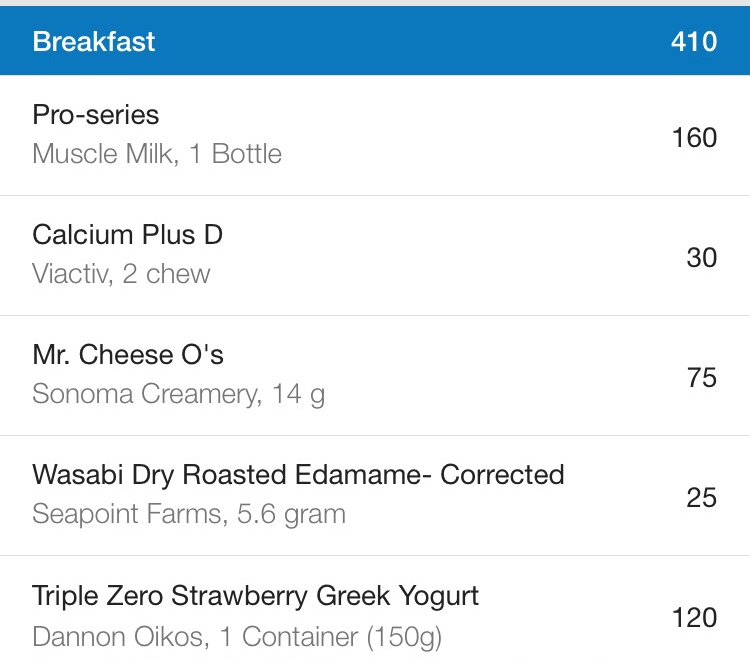
Task: Select Dannon Oikos 1 Container serving text
Action: 237,637
